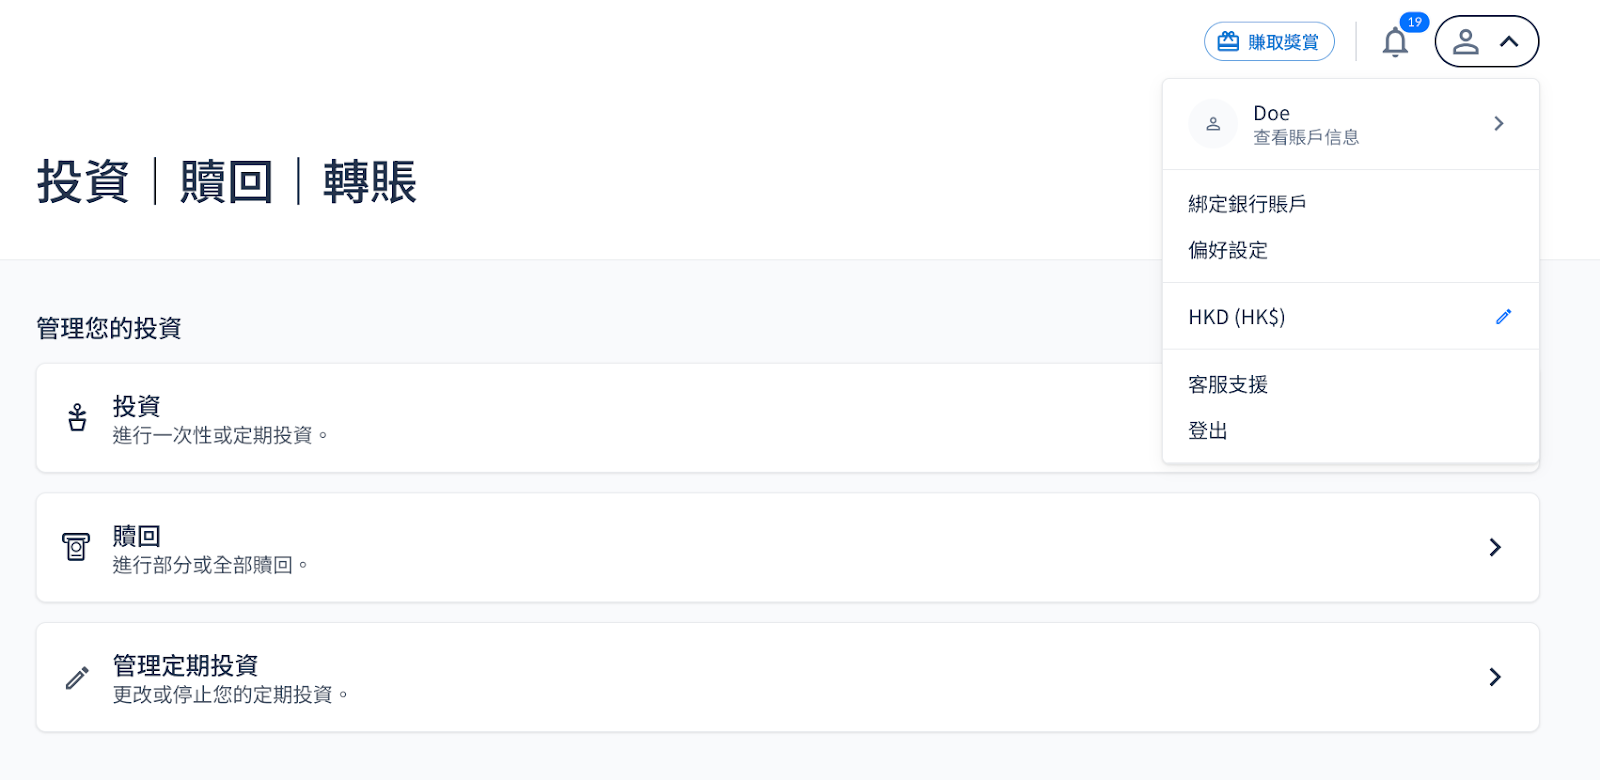Click the plant icon next to 投資
This screenshot has width=1600, height=780.
pos(77,418)
